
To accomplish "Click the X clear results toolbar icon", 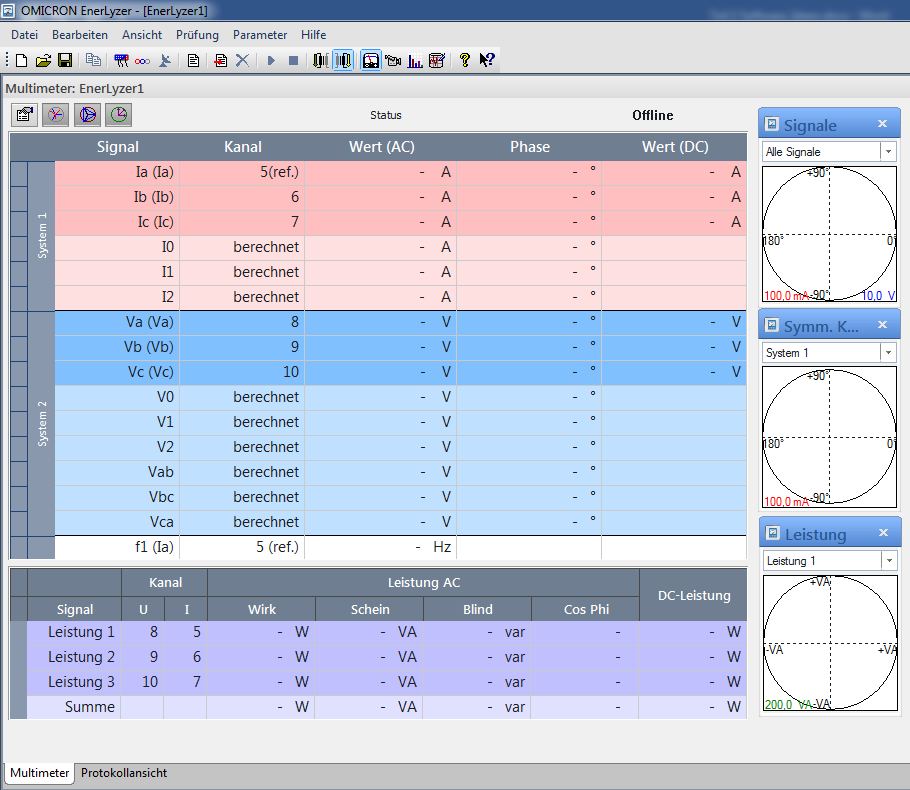I will [243, 60].
